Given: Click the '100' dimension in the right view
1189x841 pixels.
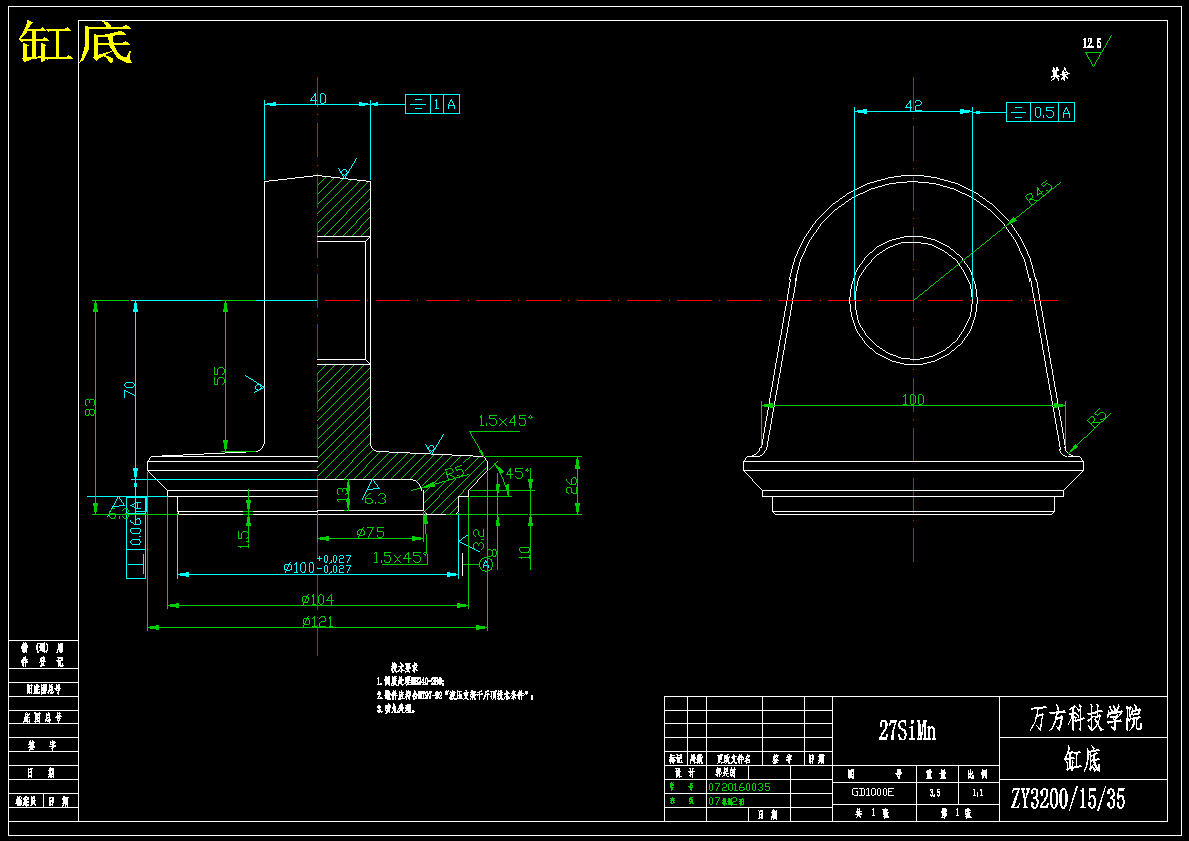Looking at the screenshot, I should tap(913, 400).
